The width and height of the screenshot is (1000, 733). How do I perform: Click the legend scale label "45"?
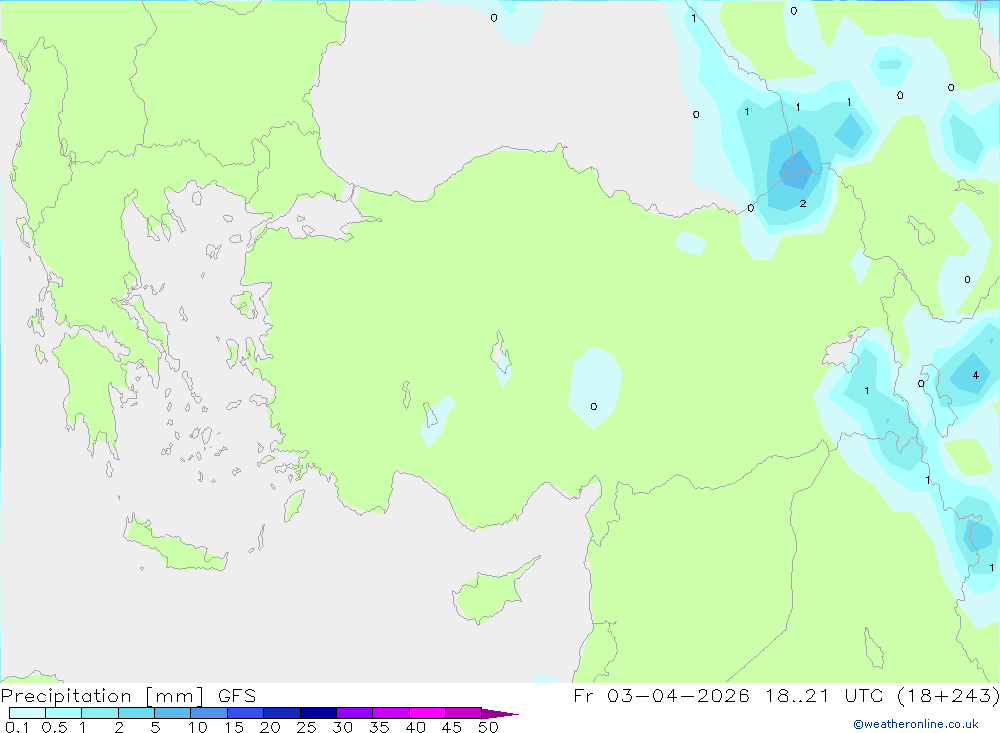click(x=452, y=727)
